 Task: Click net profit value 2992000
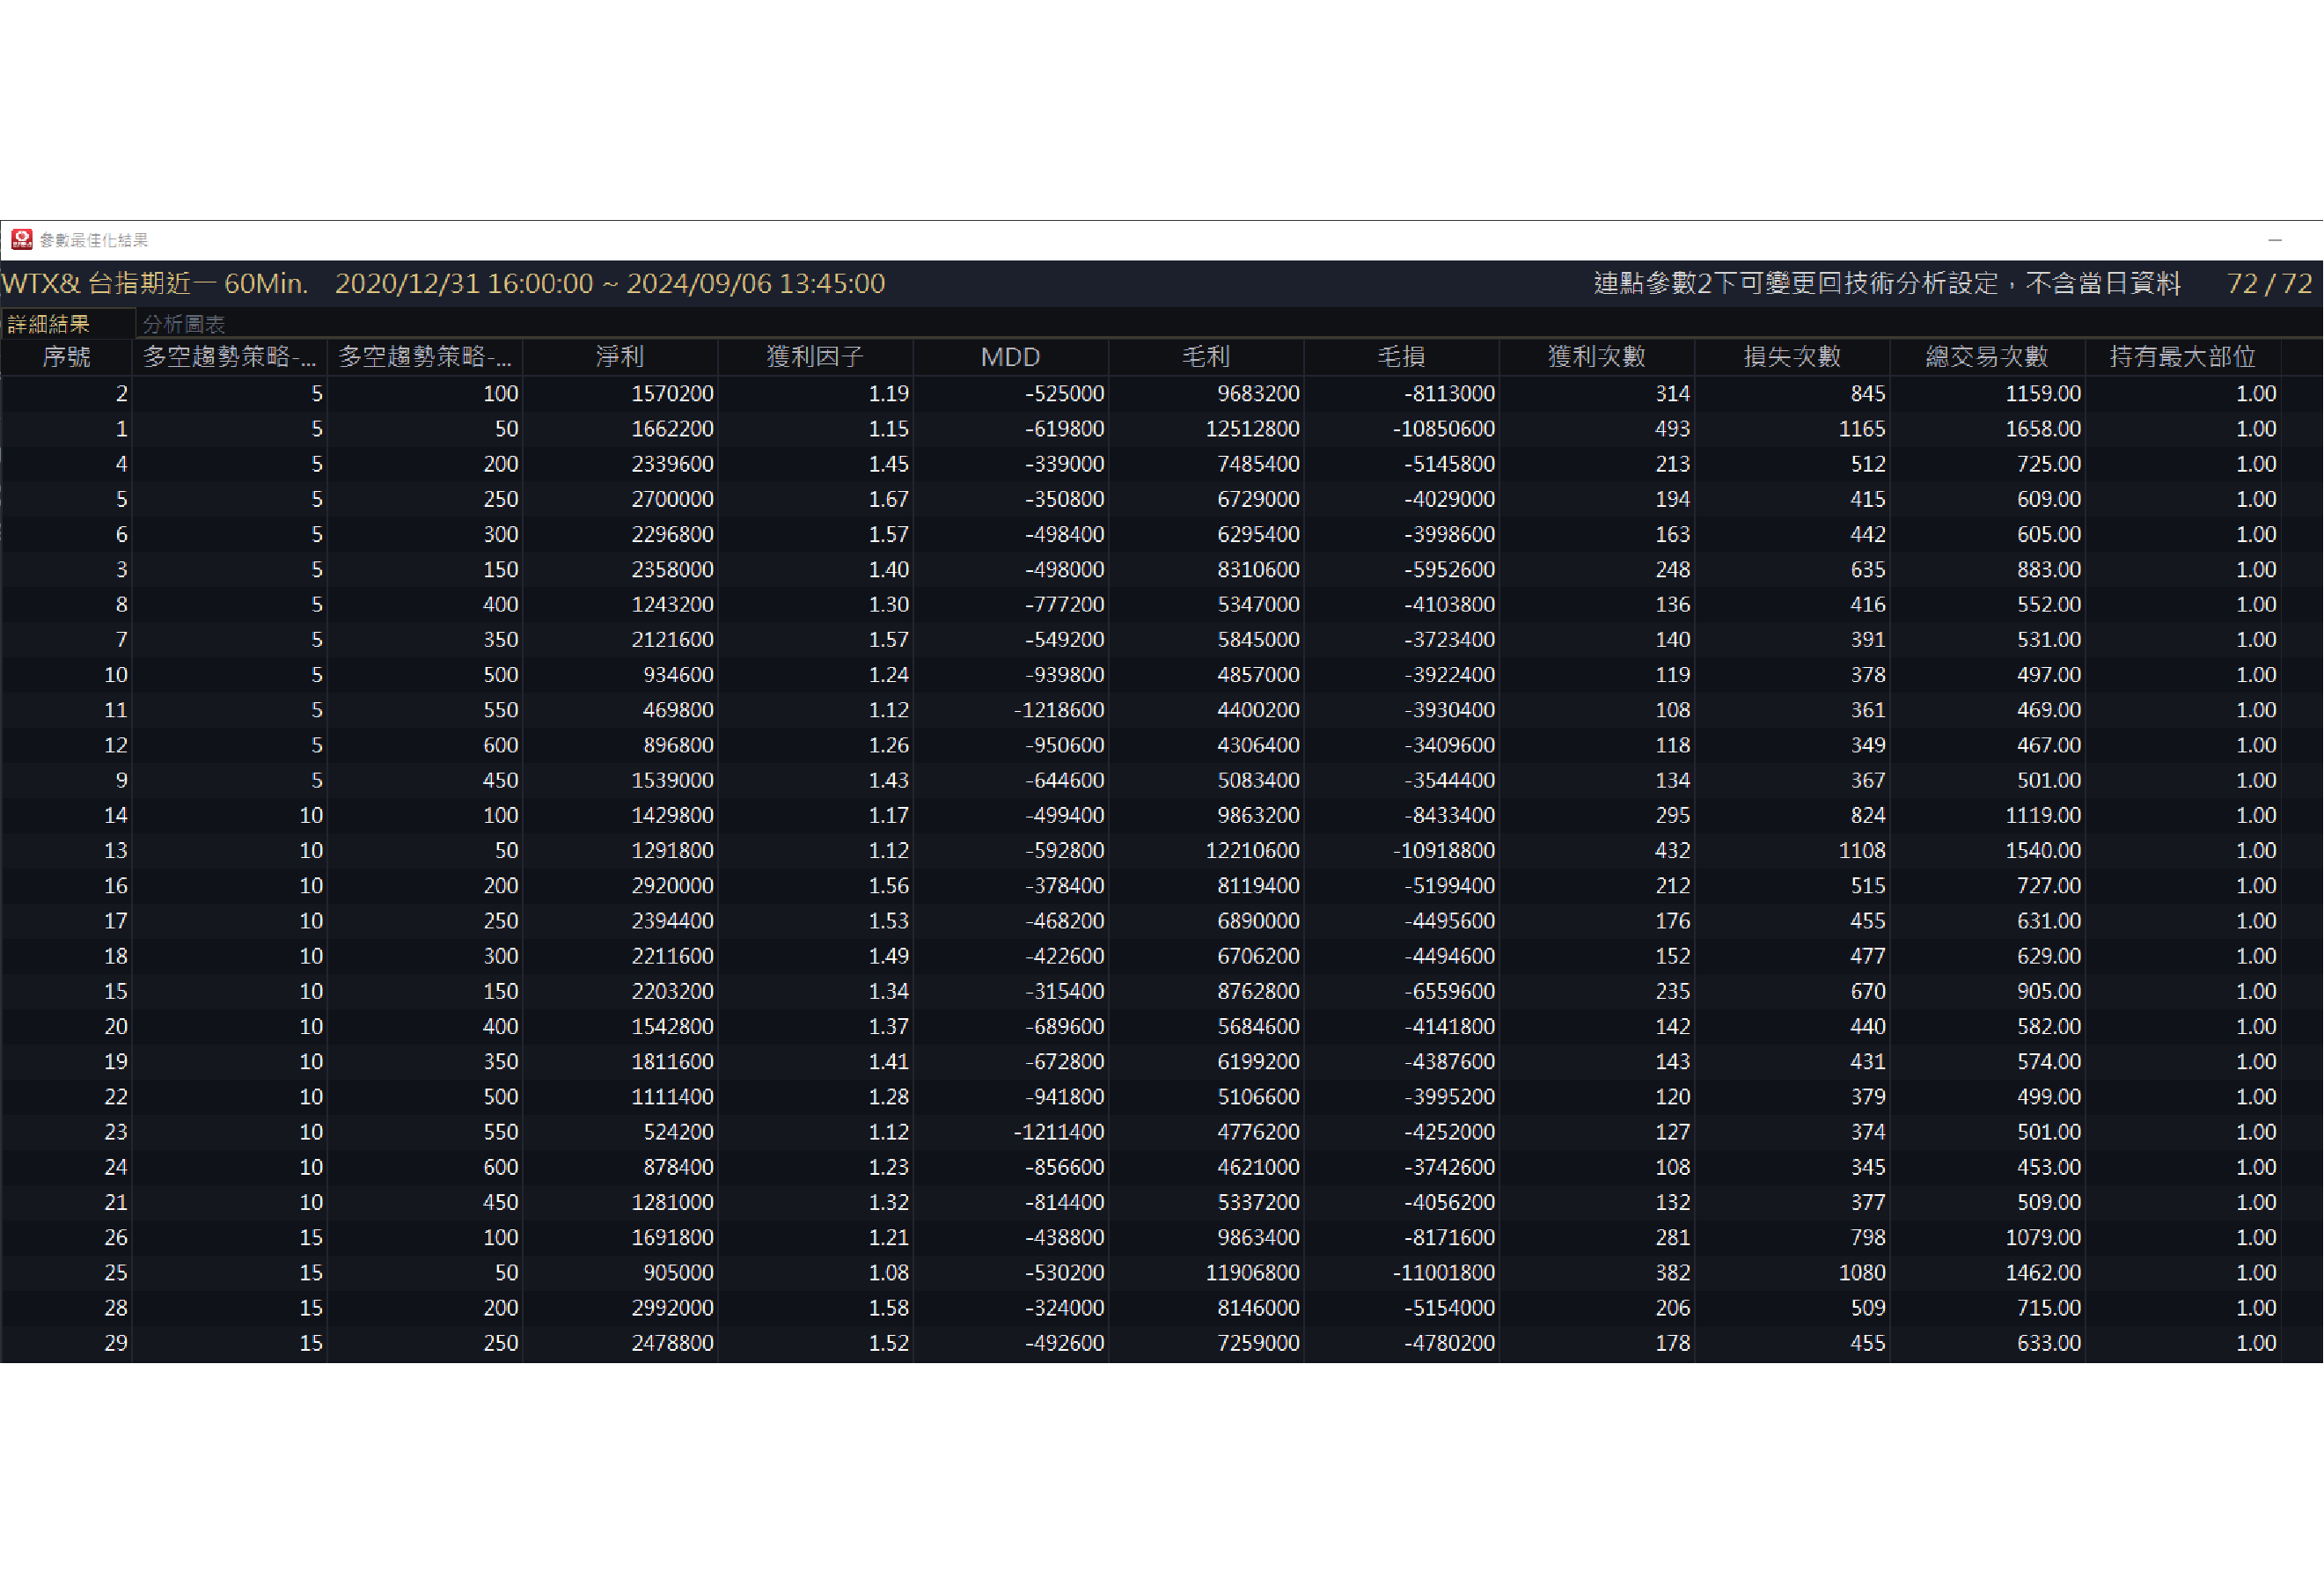(x=672, y=1308)
